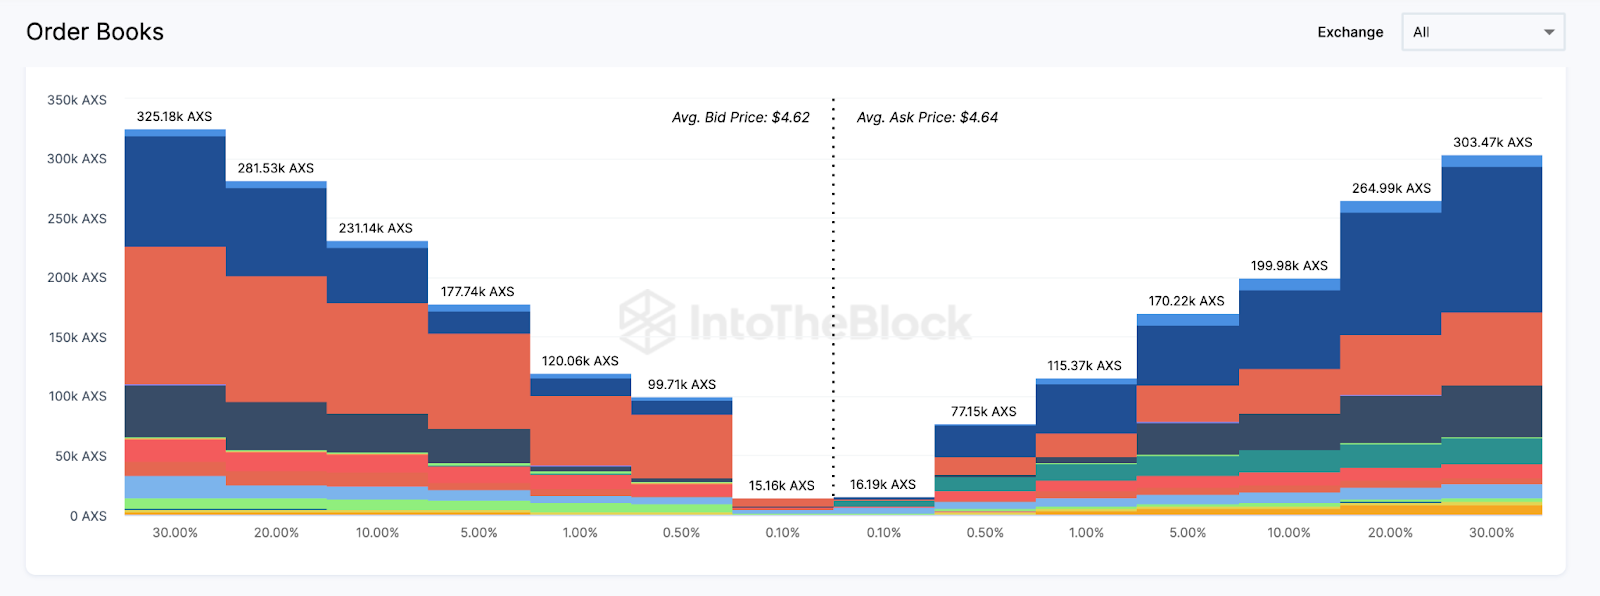1600x596 pixels.
Task: Click the Avg. Ask Price label
Action: click(927, 118)
